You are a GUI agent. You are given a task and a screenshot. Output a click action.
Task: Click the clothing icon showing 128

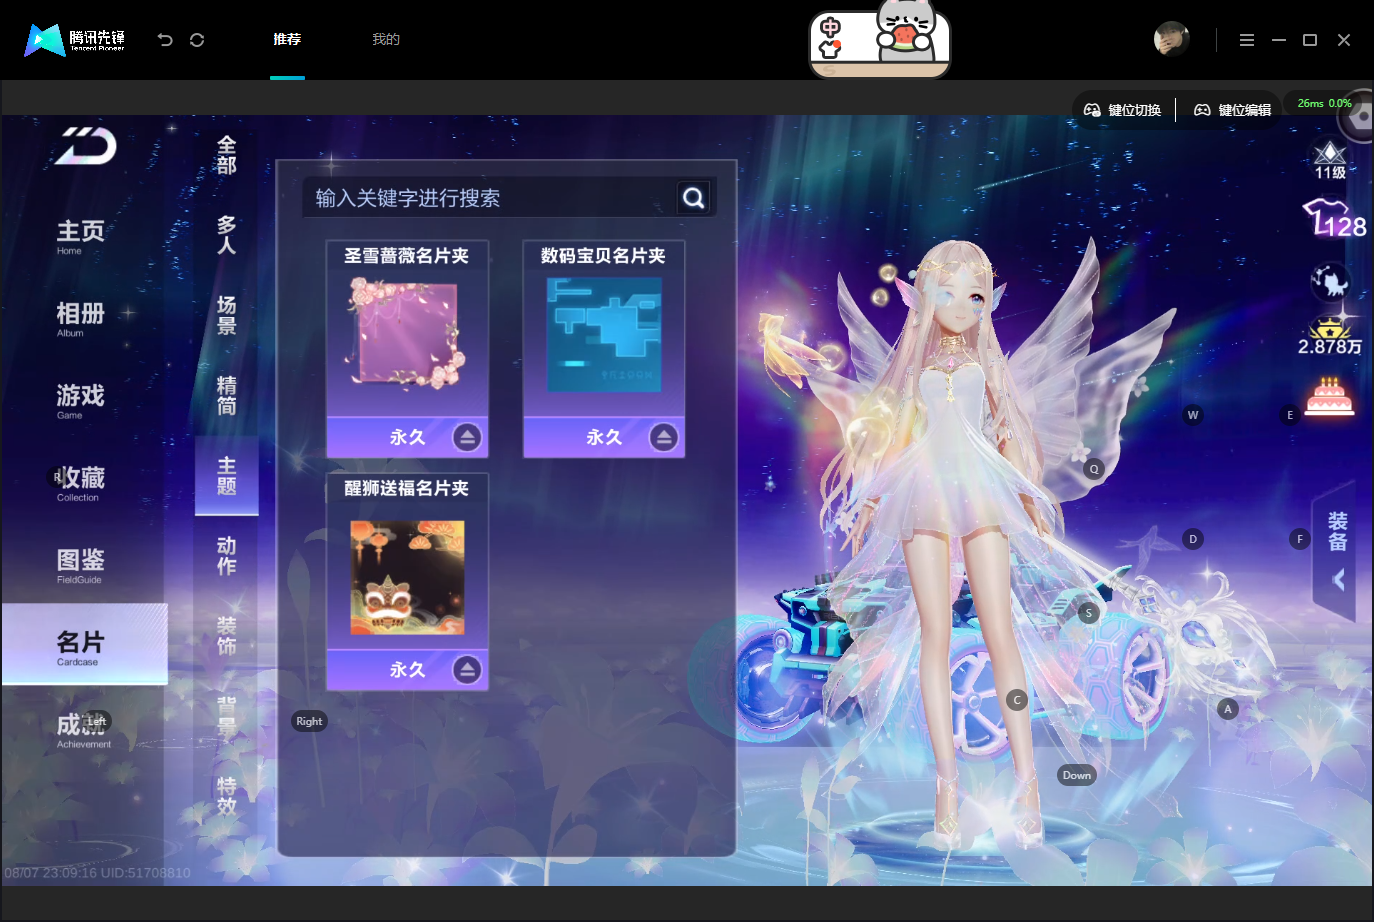tap(1333, 218)
